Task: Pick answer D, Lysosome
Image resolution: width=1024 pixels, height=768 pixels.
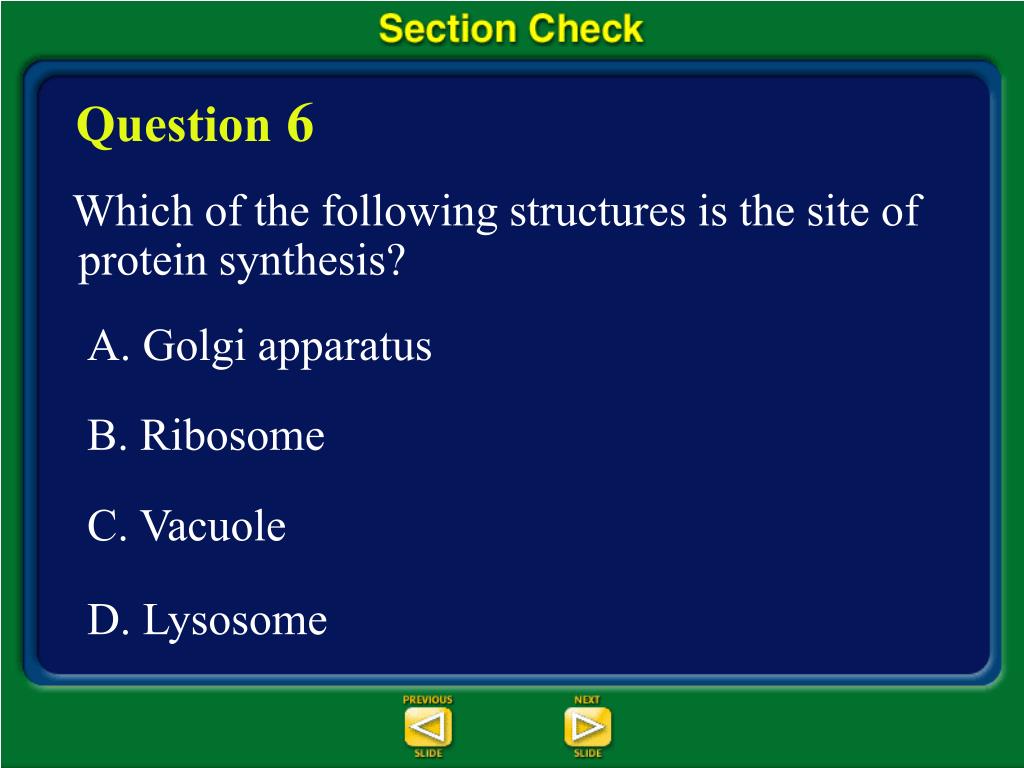Action: 208,620
